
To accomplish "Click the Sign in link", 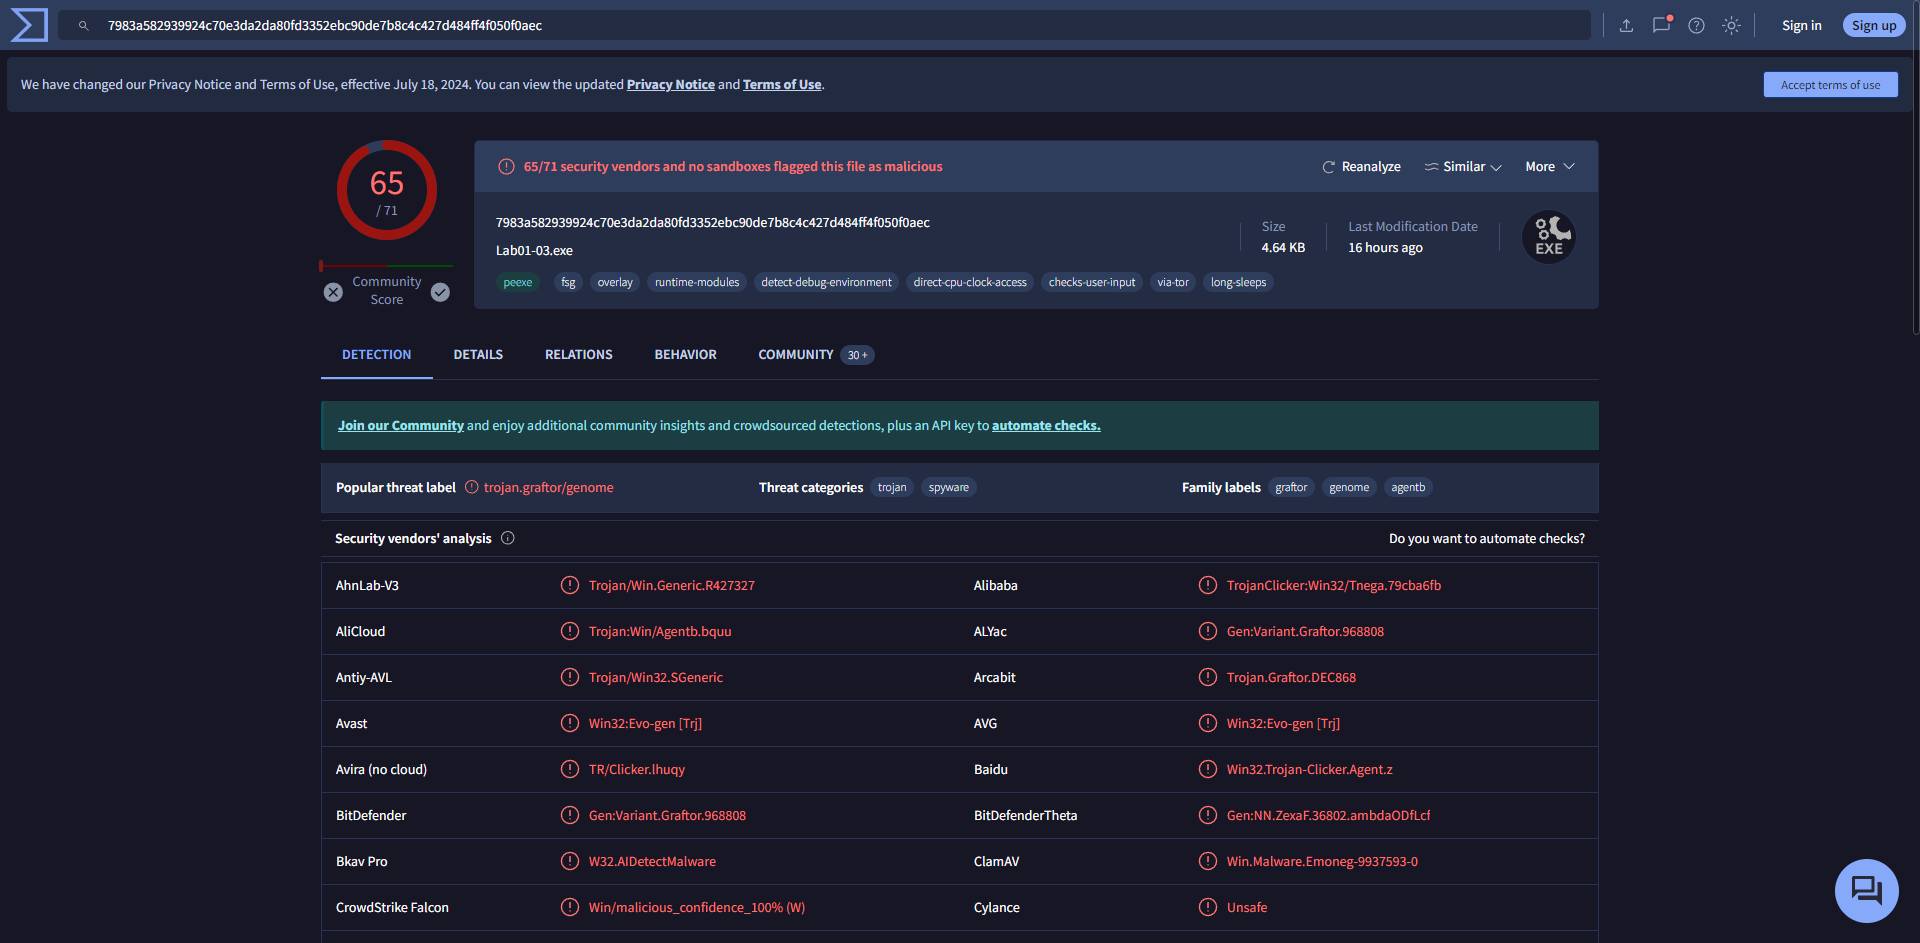I will (x=1801, y=26).
